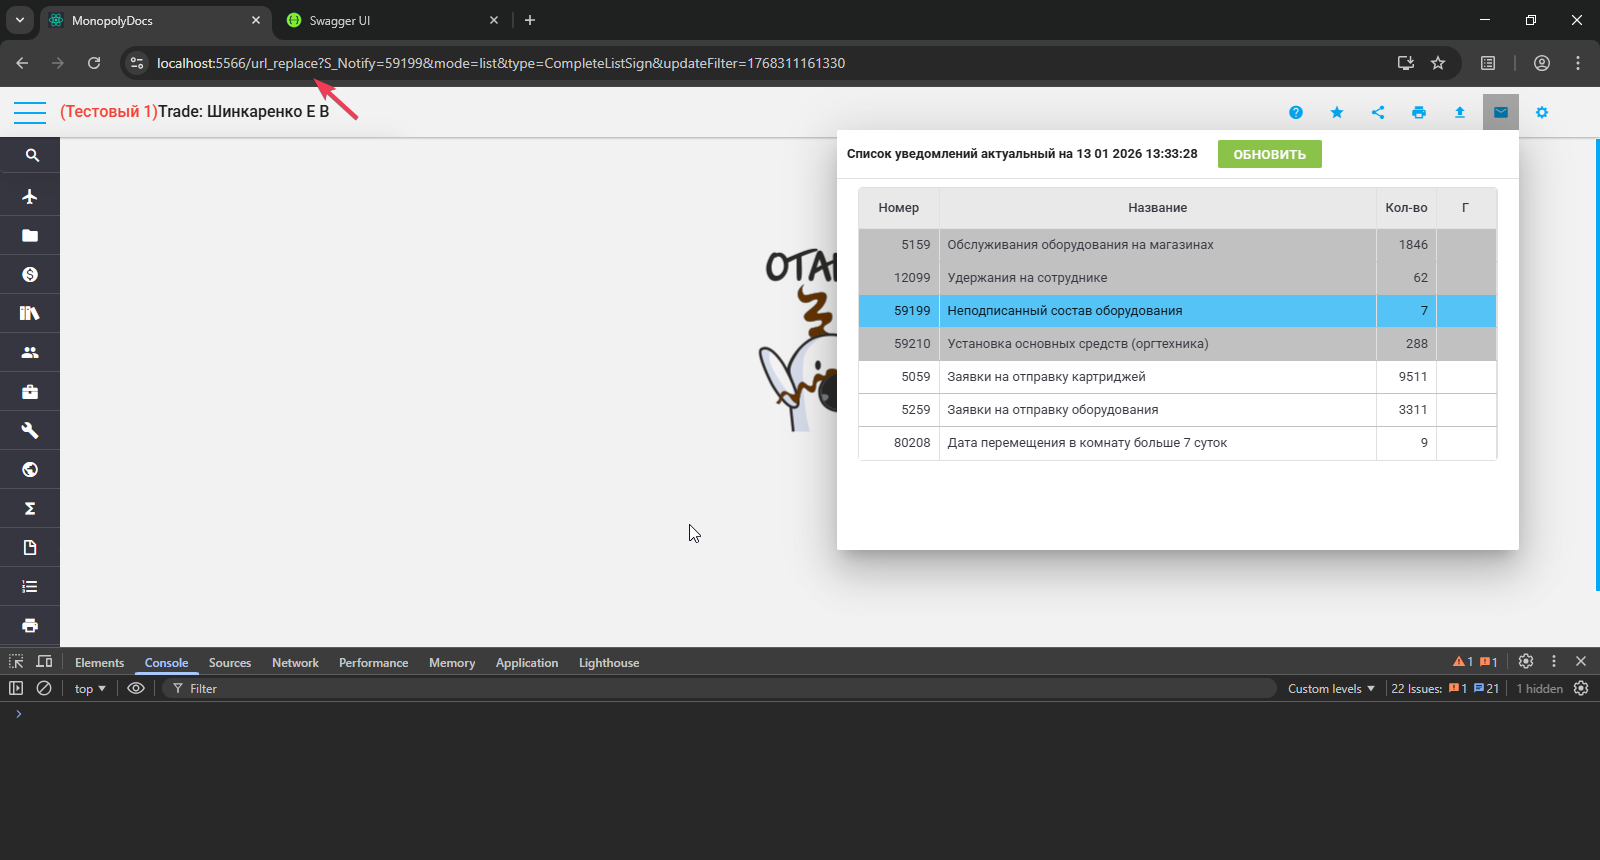This screenshot has width=1600, height=860.
Task: Open the settings gear in app header
Action: coord(1542,112)
